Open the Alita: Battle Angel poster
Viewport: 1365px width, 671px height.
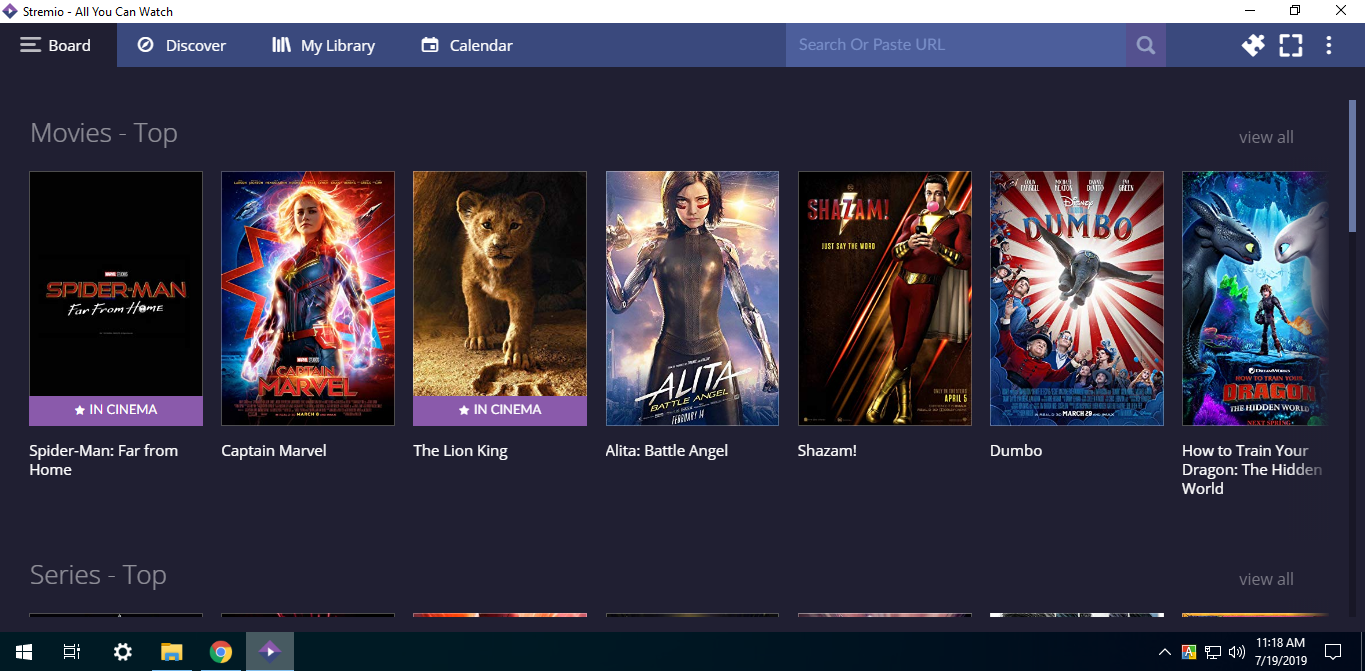pyautogui.click(x=692, y=298)
